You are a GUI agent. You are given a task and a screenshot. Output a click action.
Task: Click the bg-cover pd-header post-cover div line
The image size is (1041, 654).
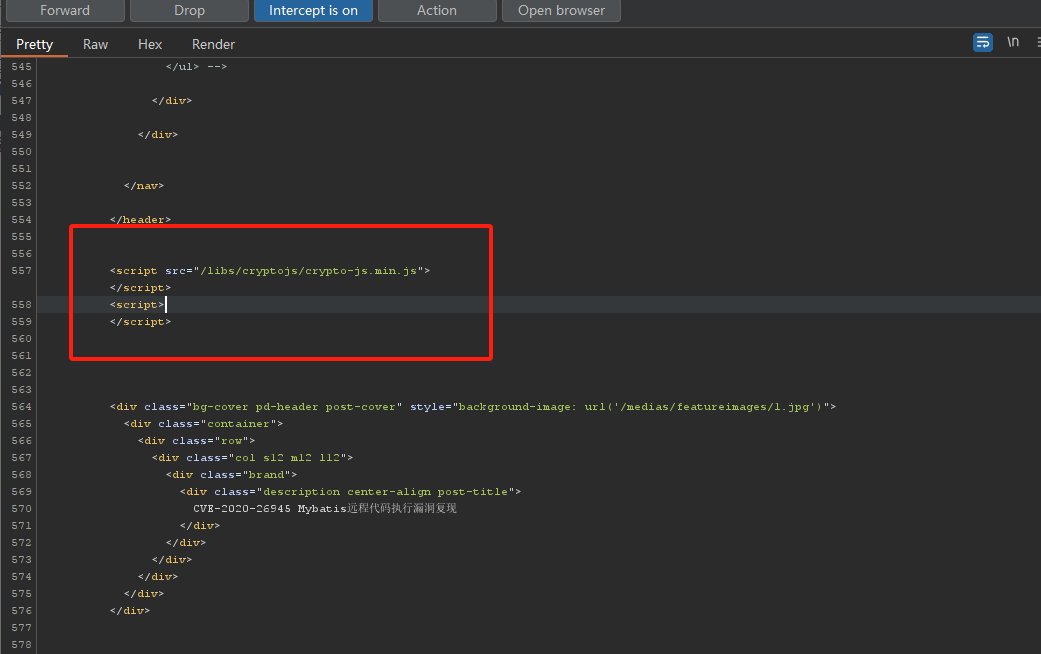click(473, 407)
